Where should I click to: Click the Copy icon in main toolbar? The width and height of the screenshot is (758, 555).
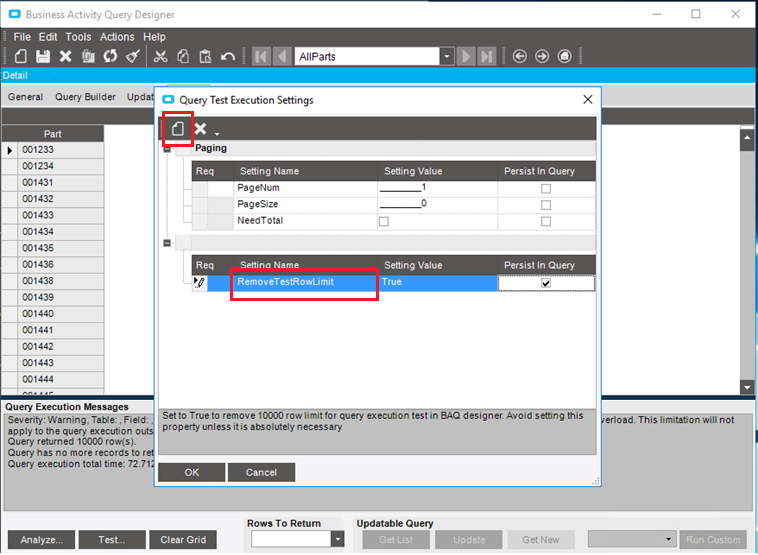coord(88,57)
